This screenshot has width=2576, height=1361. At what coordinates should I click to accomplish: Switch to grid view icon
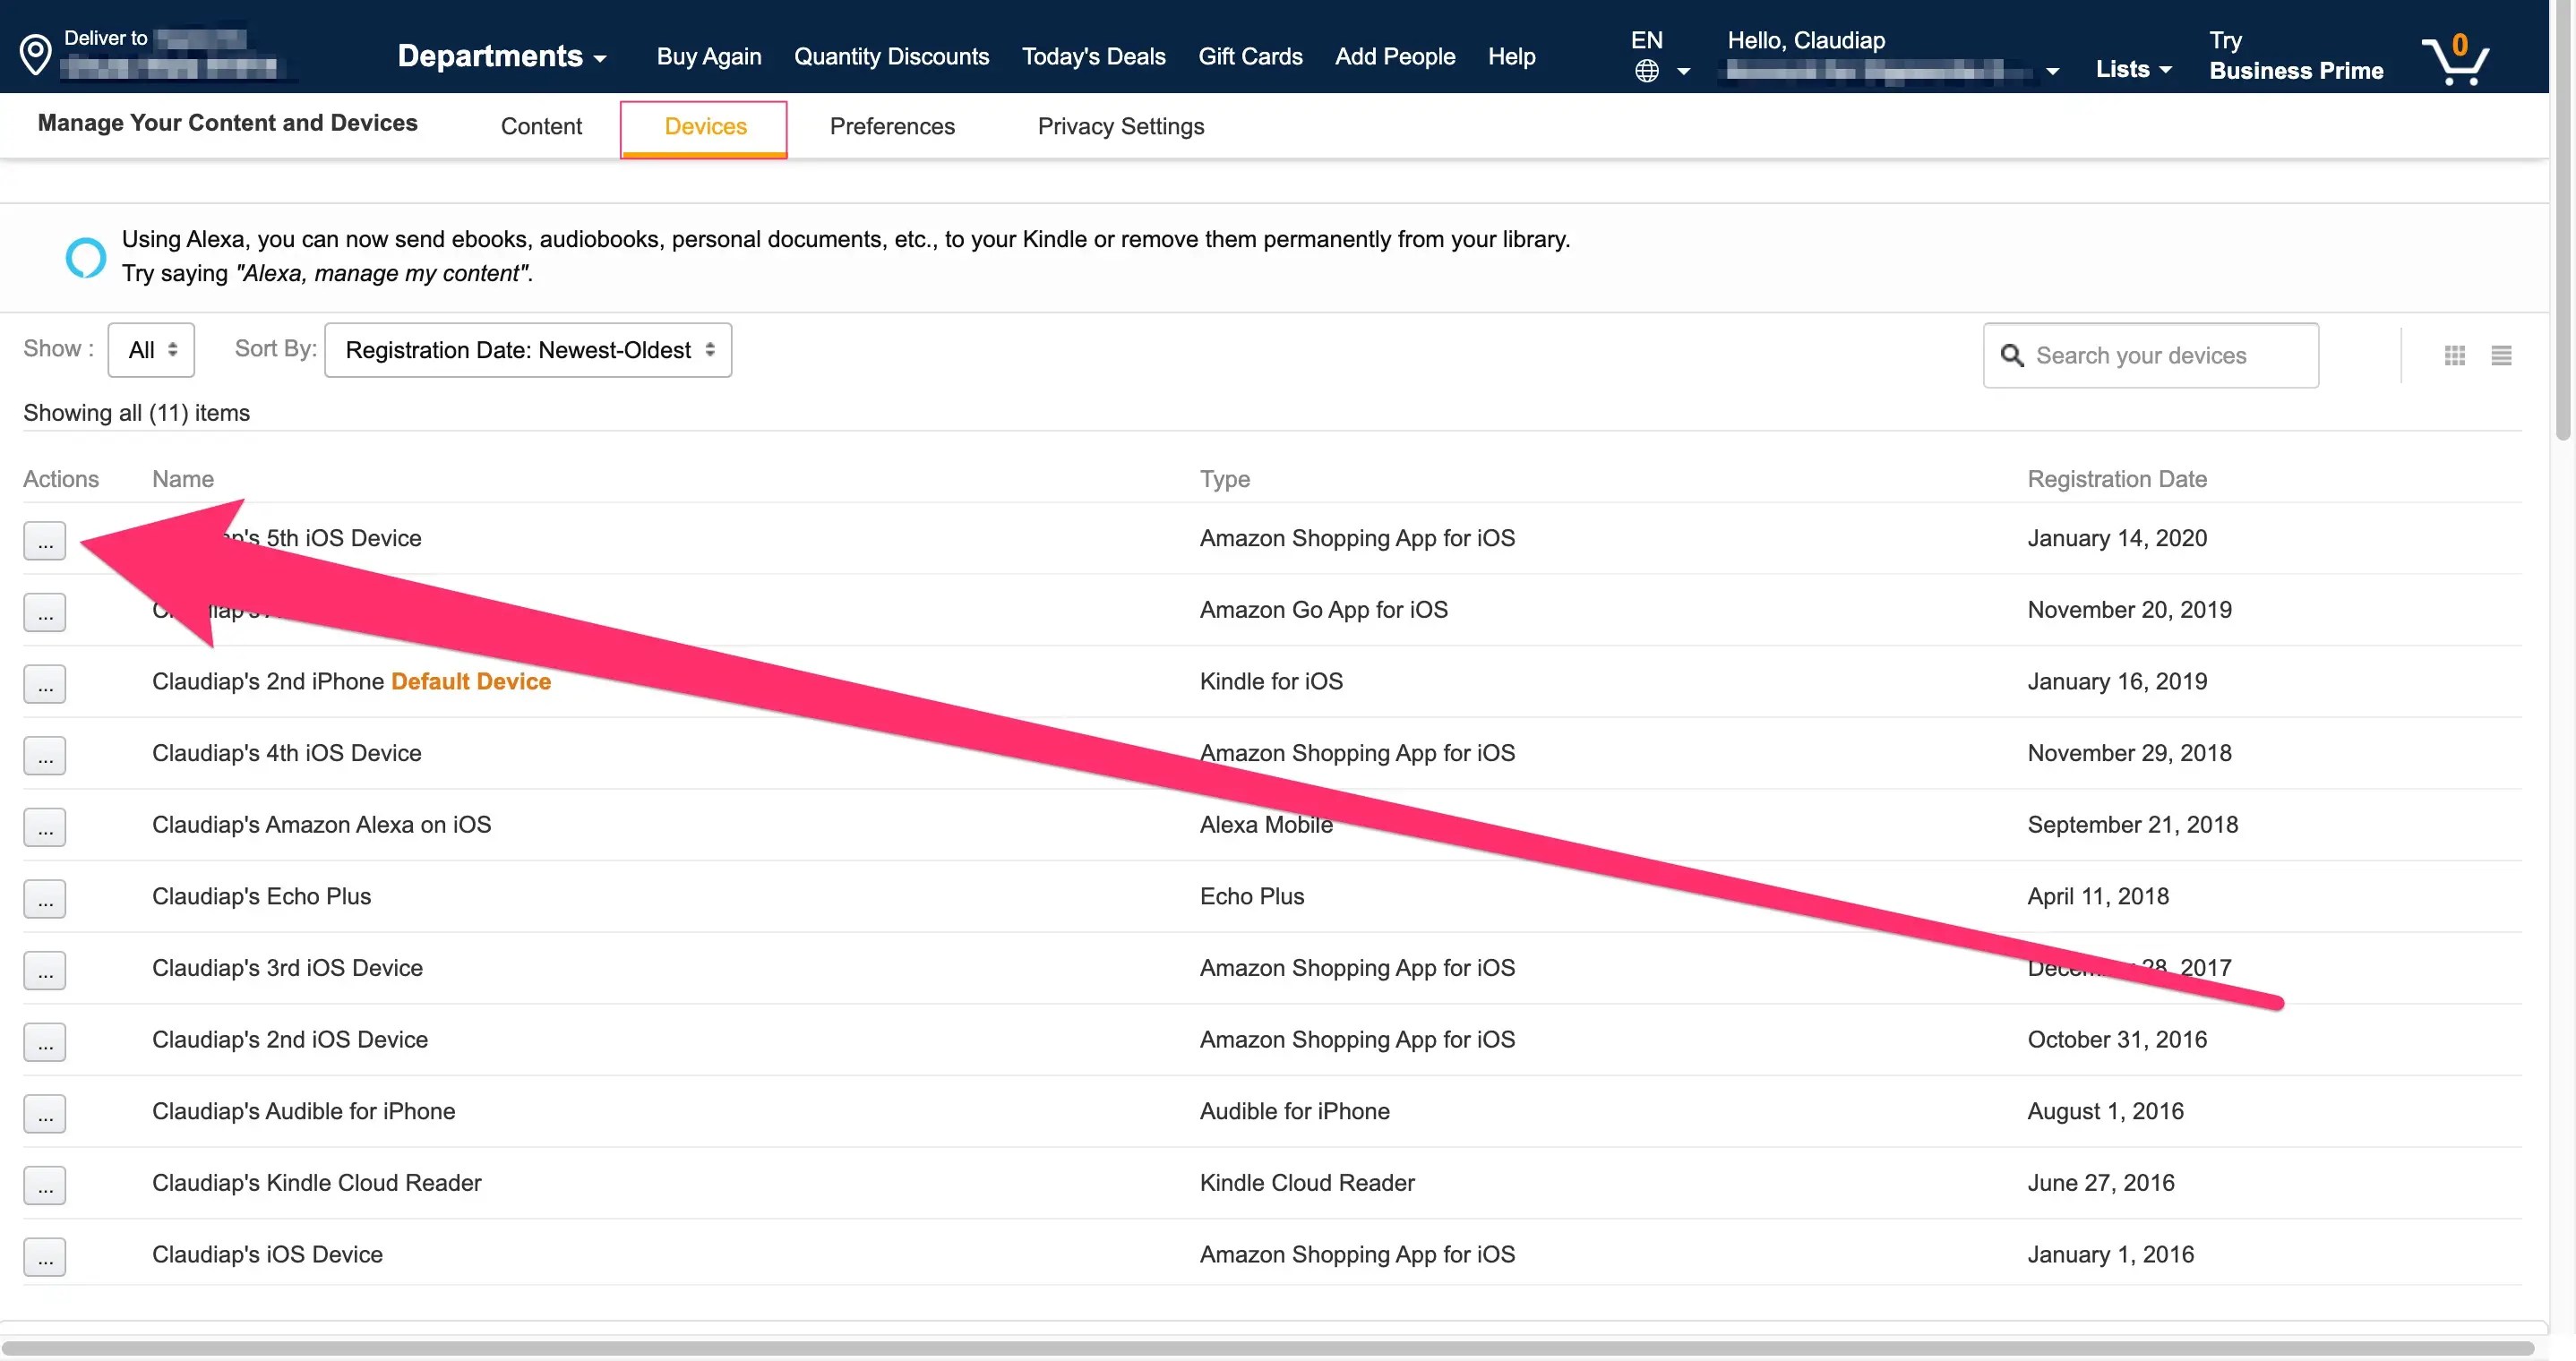pos(2455,356)
